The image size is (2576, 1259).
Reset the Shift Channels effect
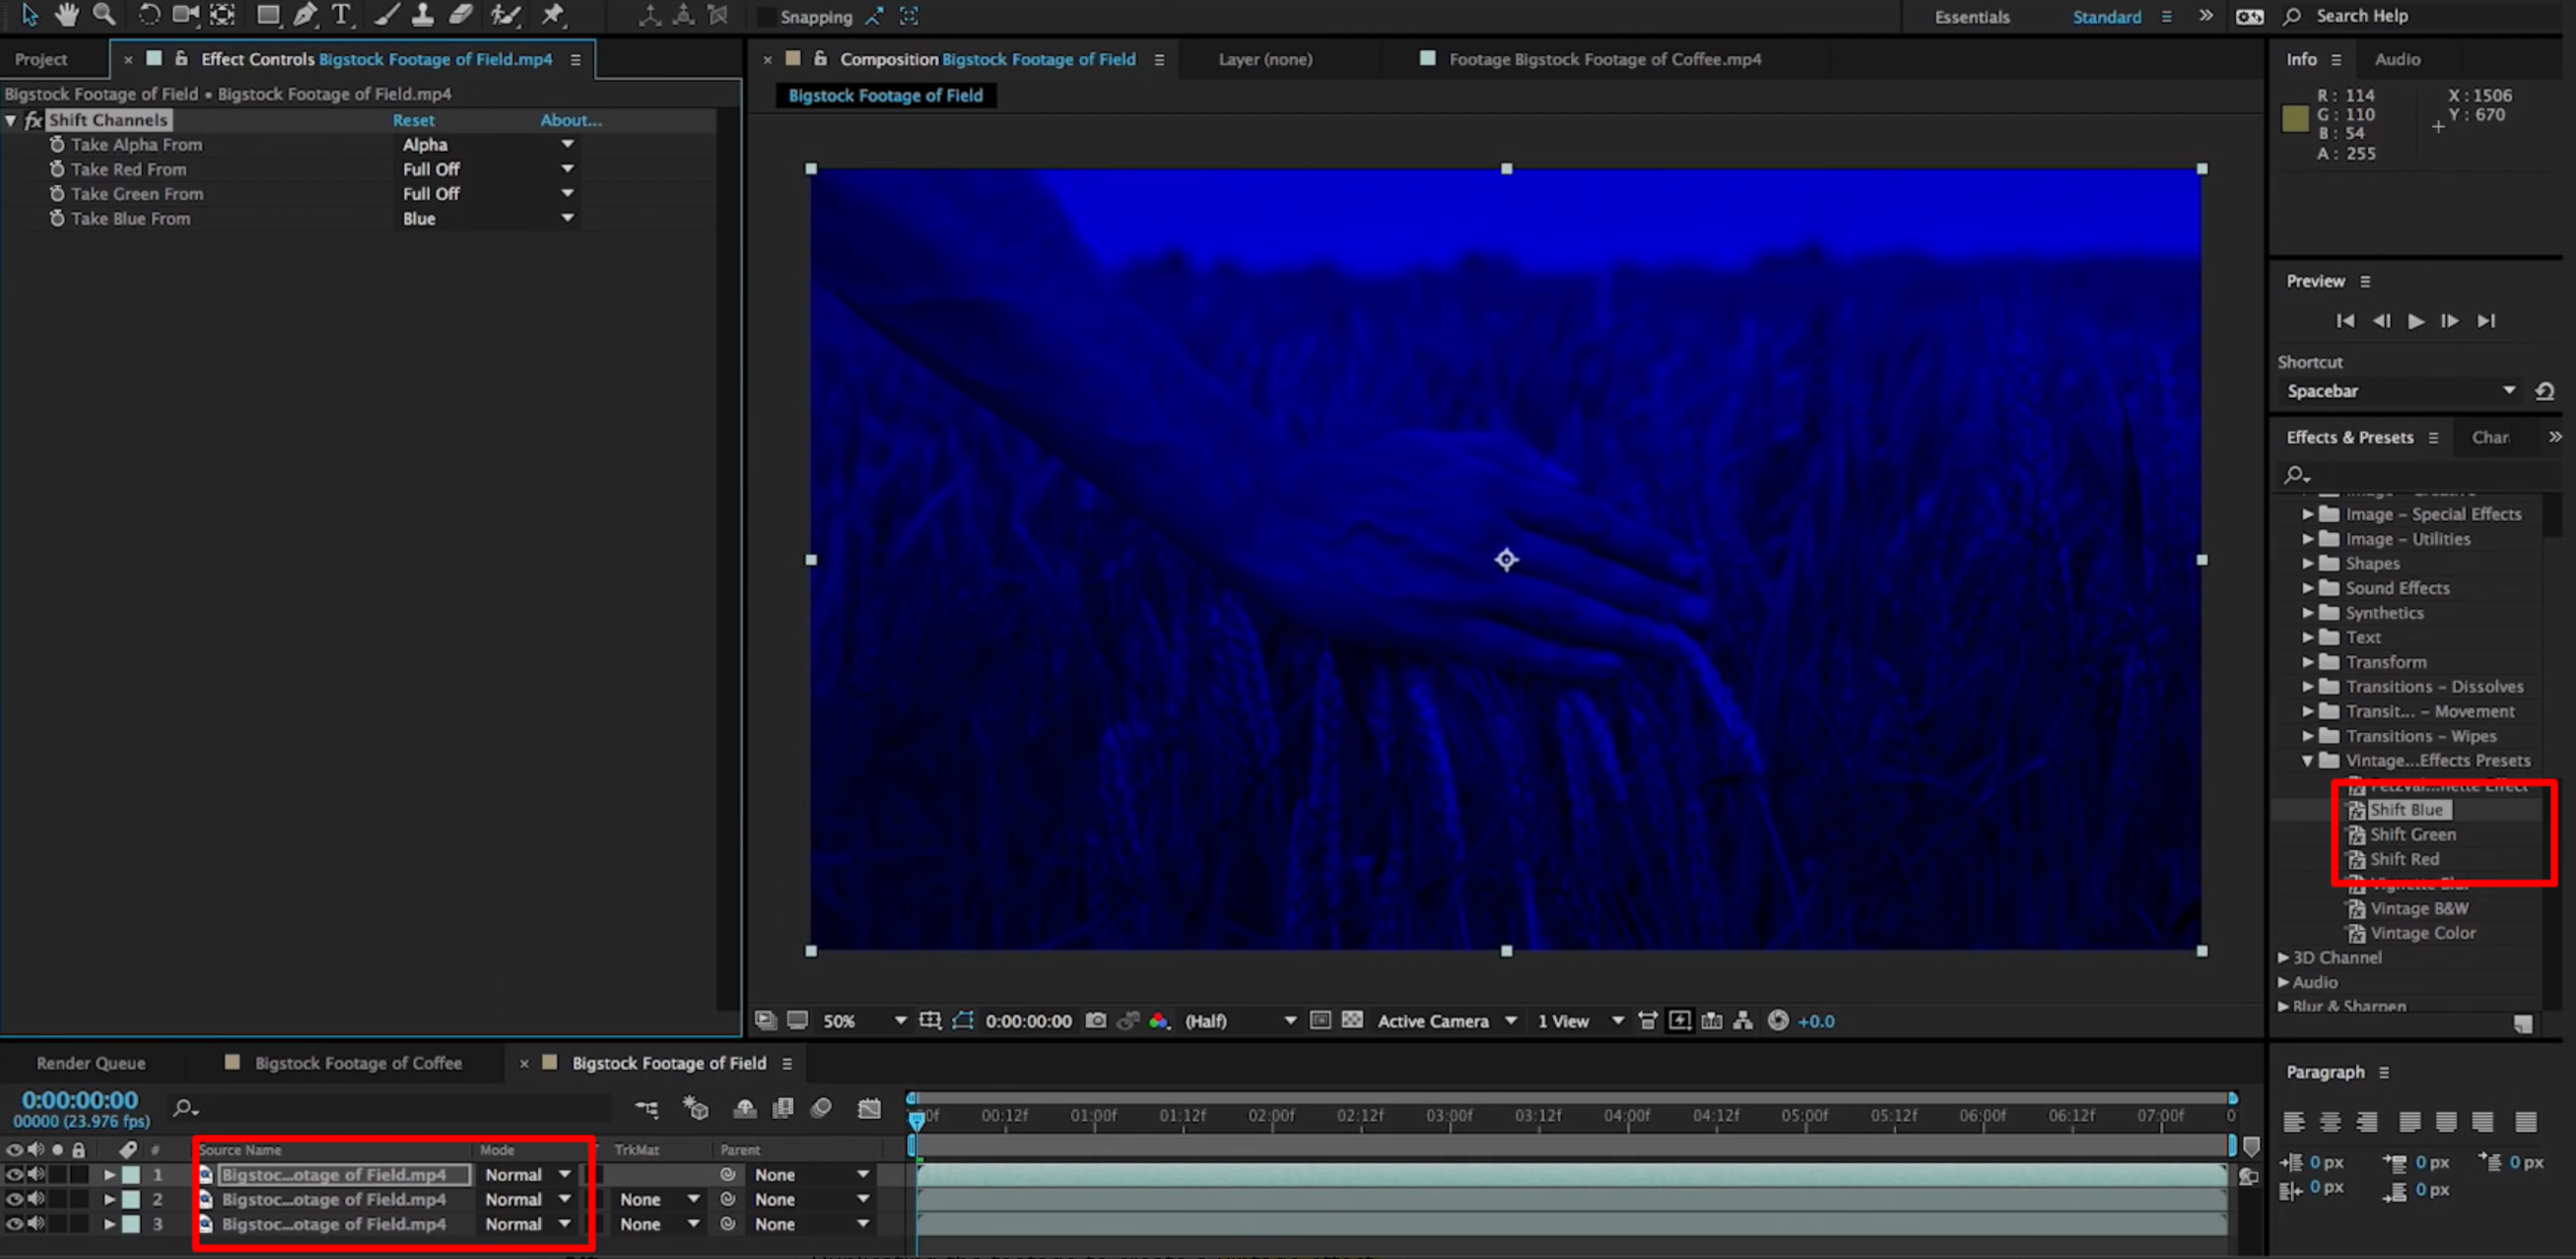click(x=414, y=119)
